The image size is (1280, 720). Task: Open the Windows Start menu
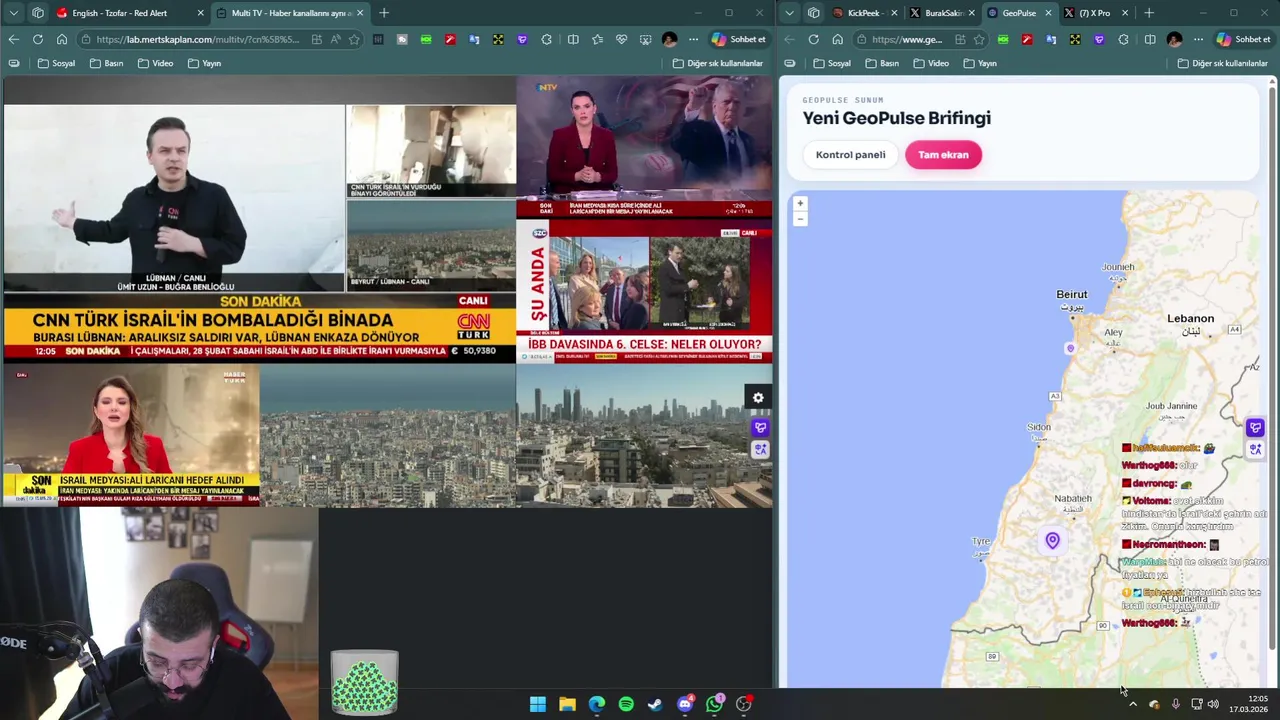point(538,704)
